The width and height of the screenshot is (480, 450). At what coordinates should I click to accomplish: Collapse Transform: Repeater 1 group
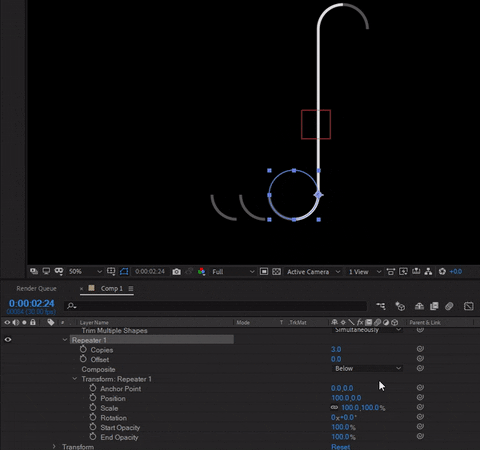pos(75,379)
